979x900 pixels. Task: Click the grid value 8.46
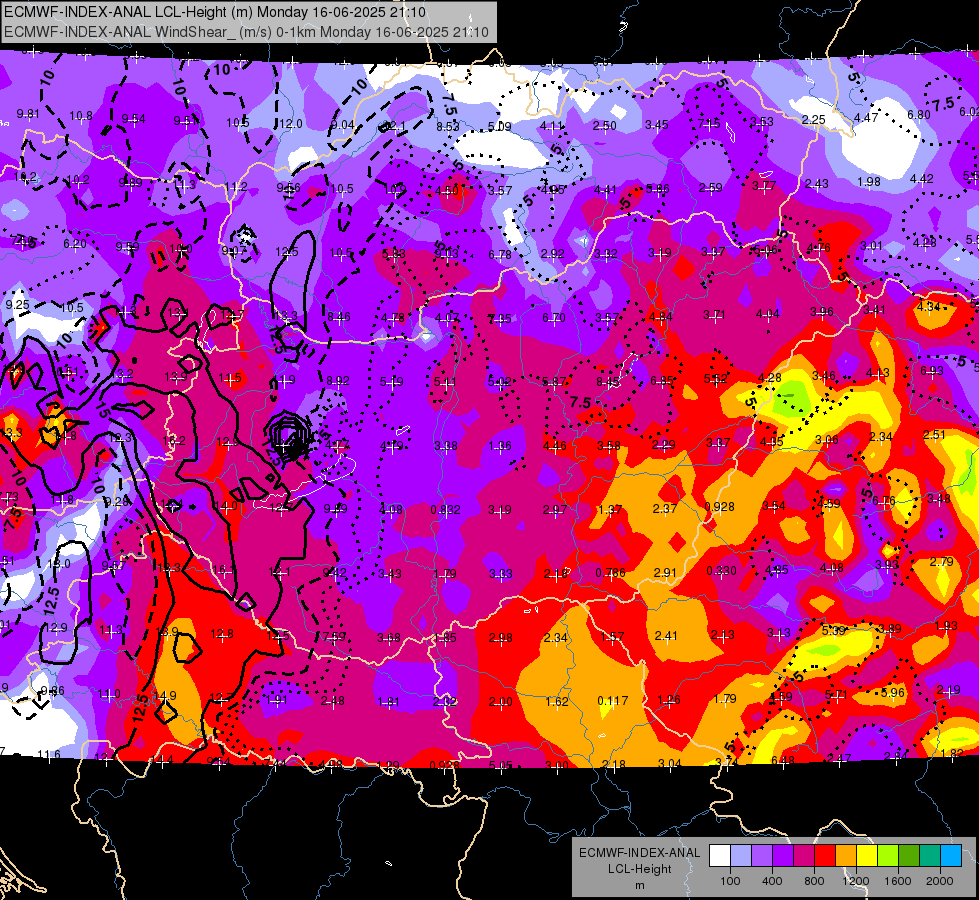(338, 317)
